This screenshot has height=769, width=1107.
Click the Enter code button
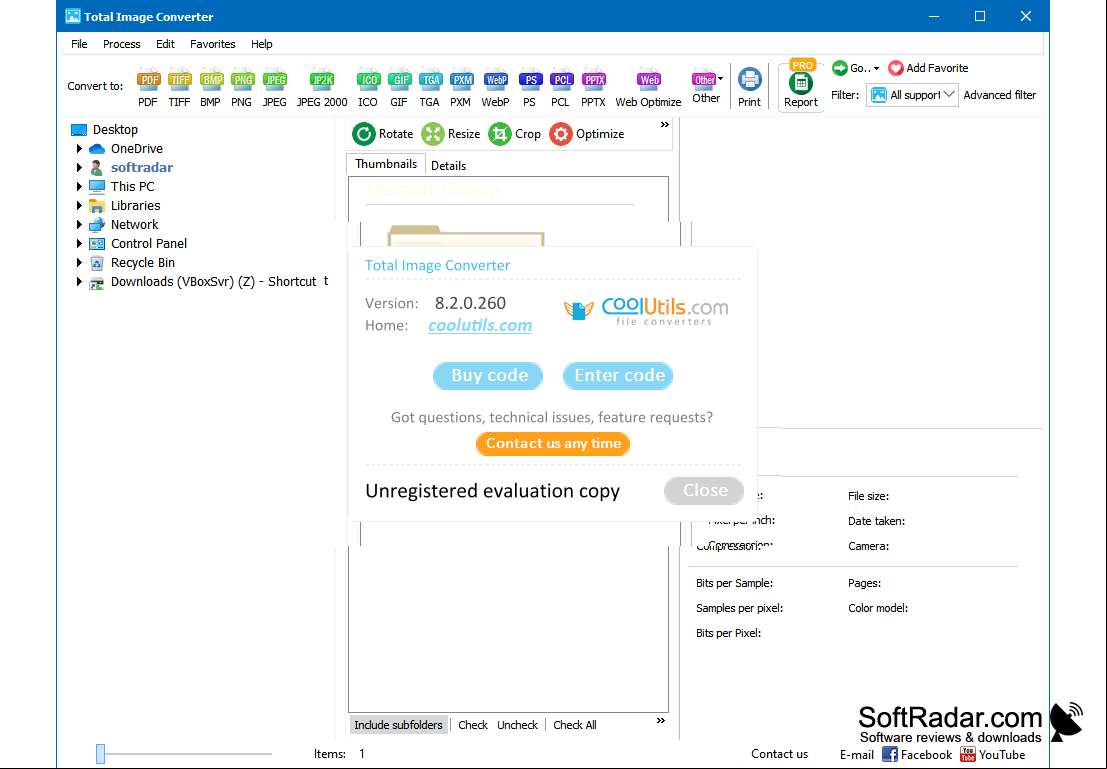(618, 375)
